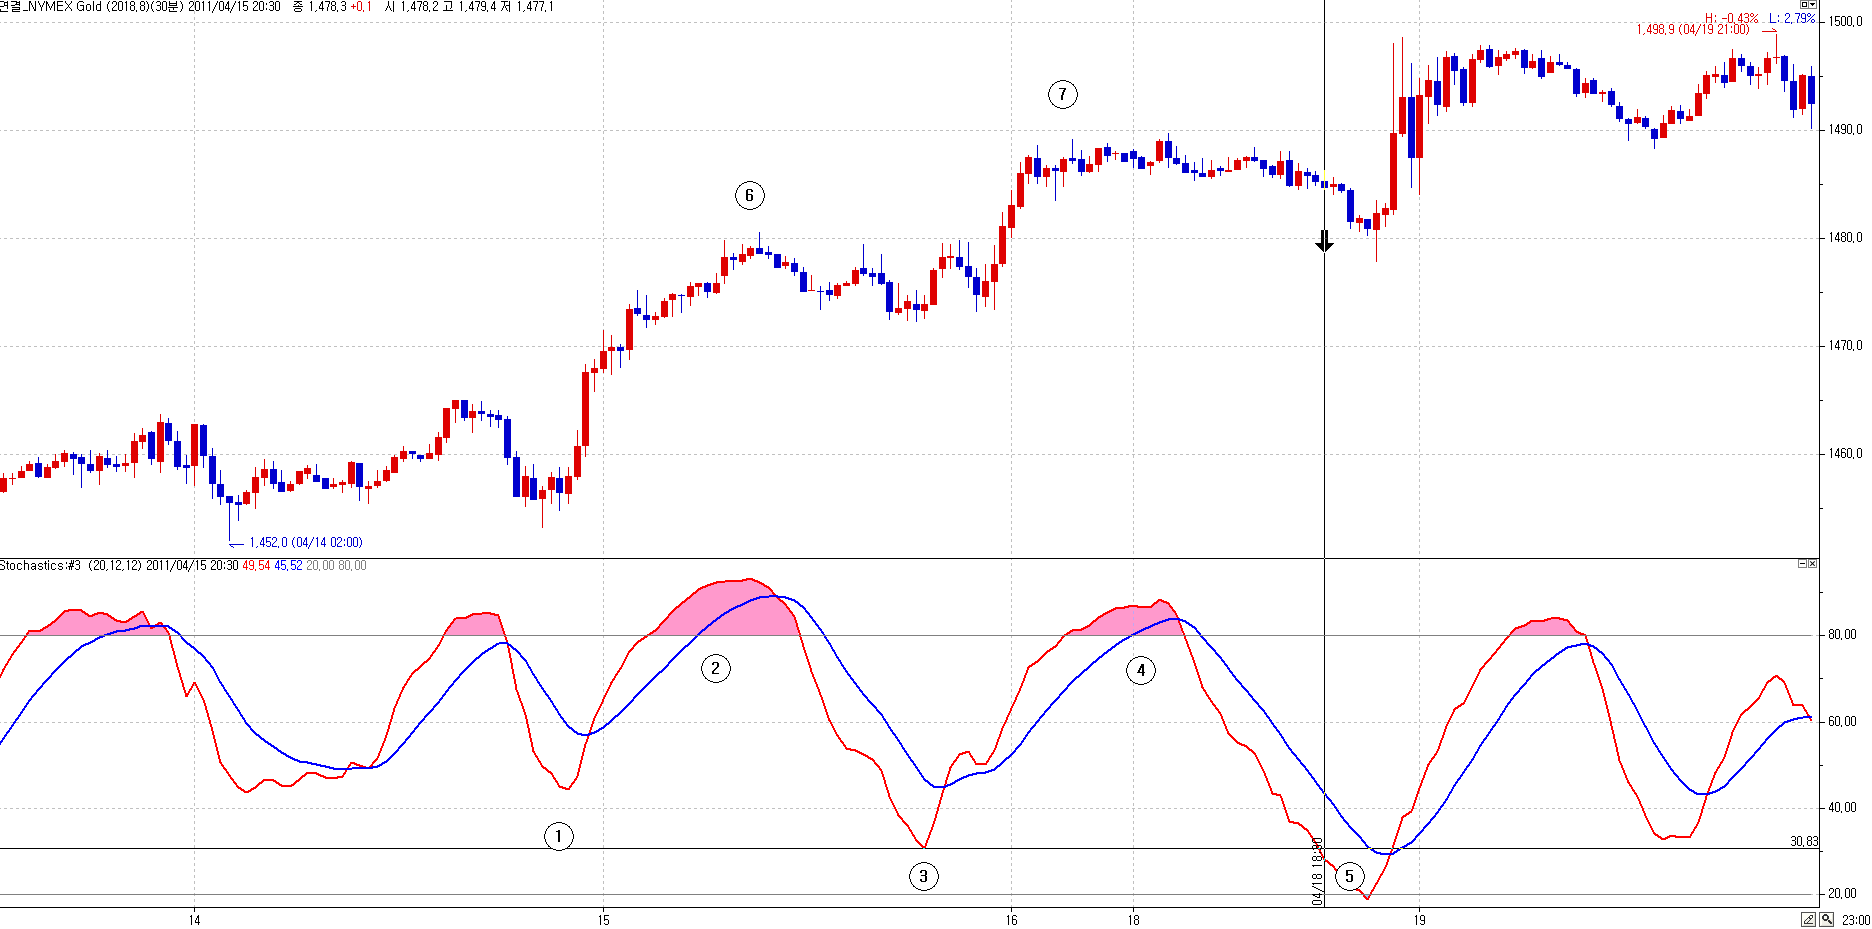This screenshot has width=1872, height=929.
Task: Click the black down arrow marker
Action: tap(1324, 241)
